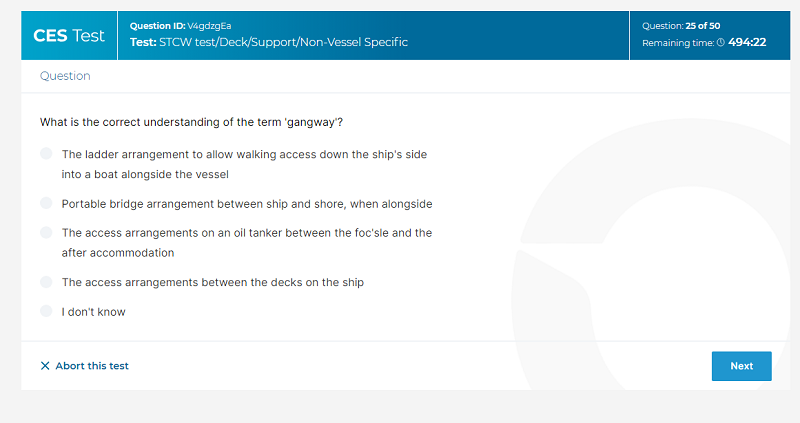Click the Question ID V4gdzgEa text

click(x=181, y=26)
